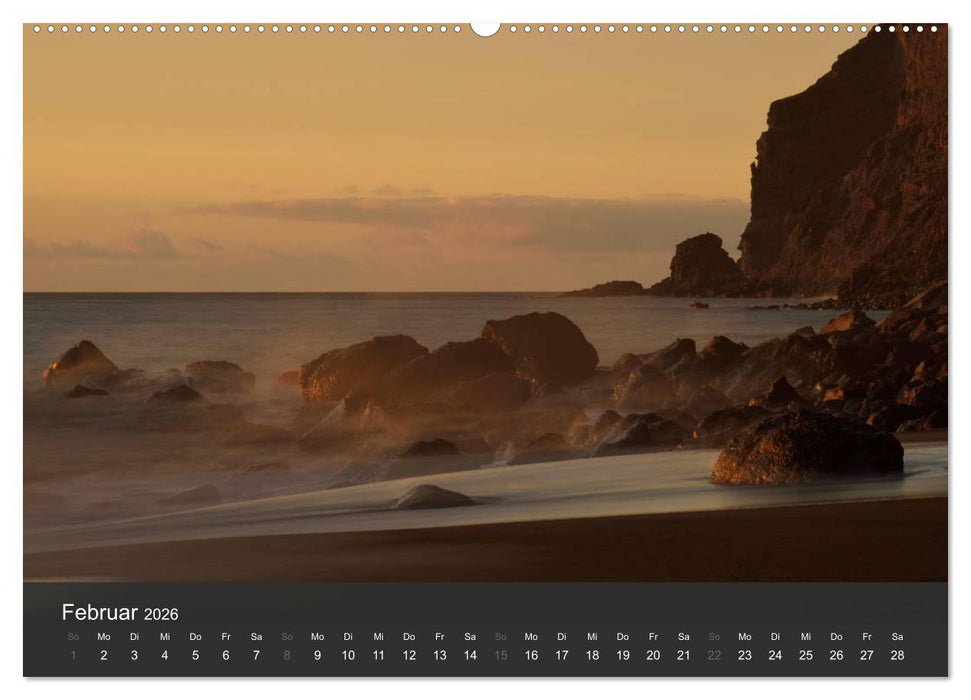Click the date 15 shown in grey

click(501, 654)
